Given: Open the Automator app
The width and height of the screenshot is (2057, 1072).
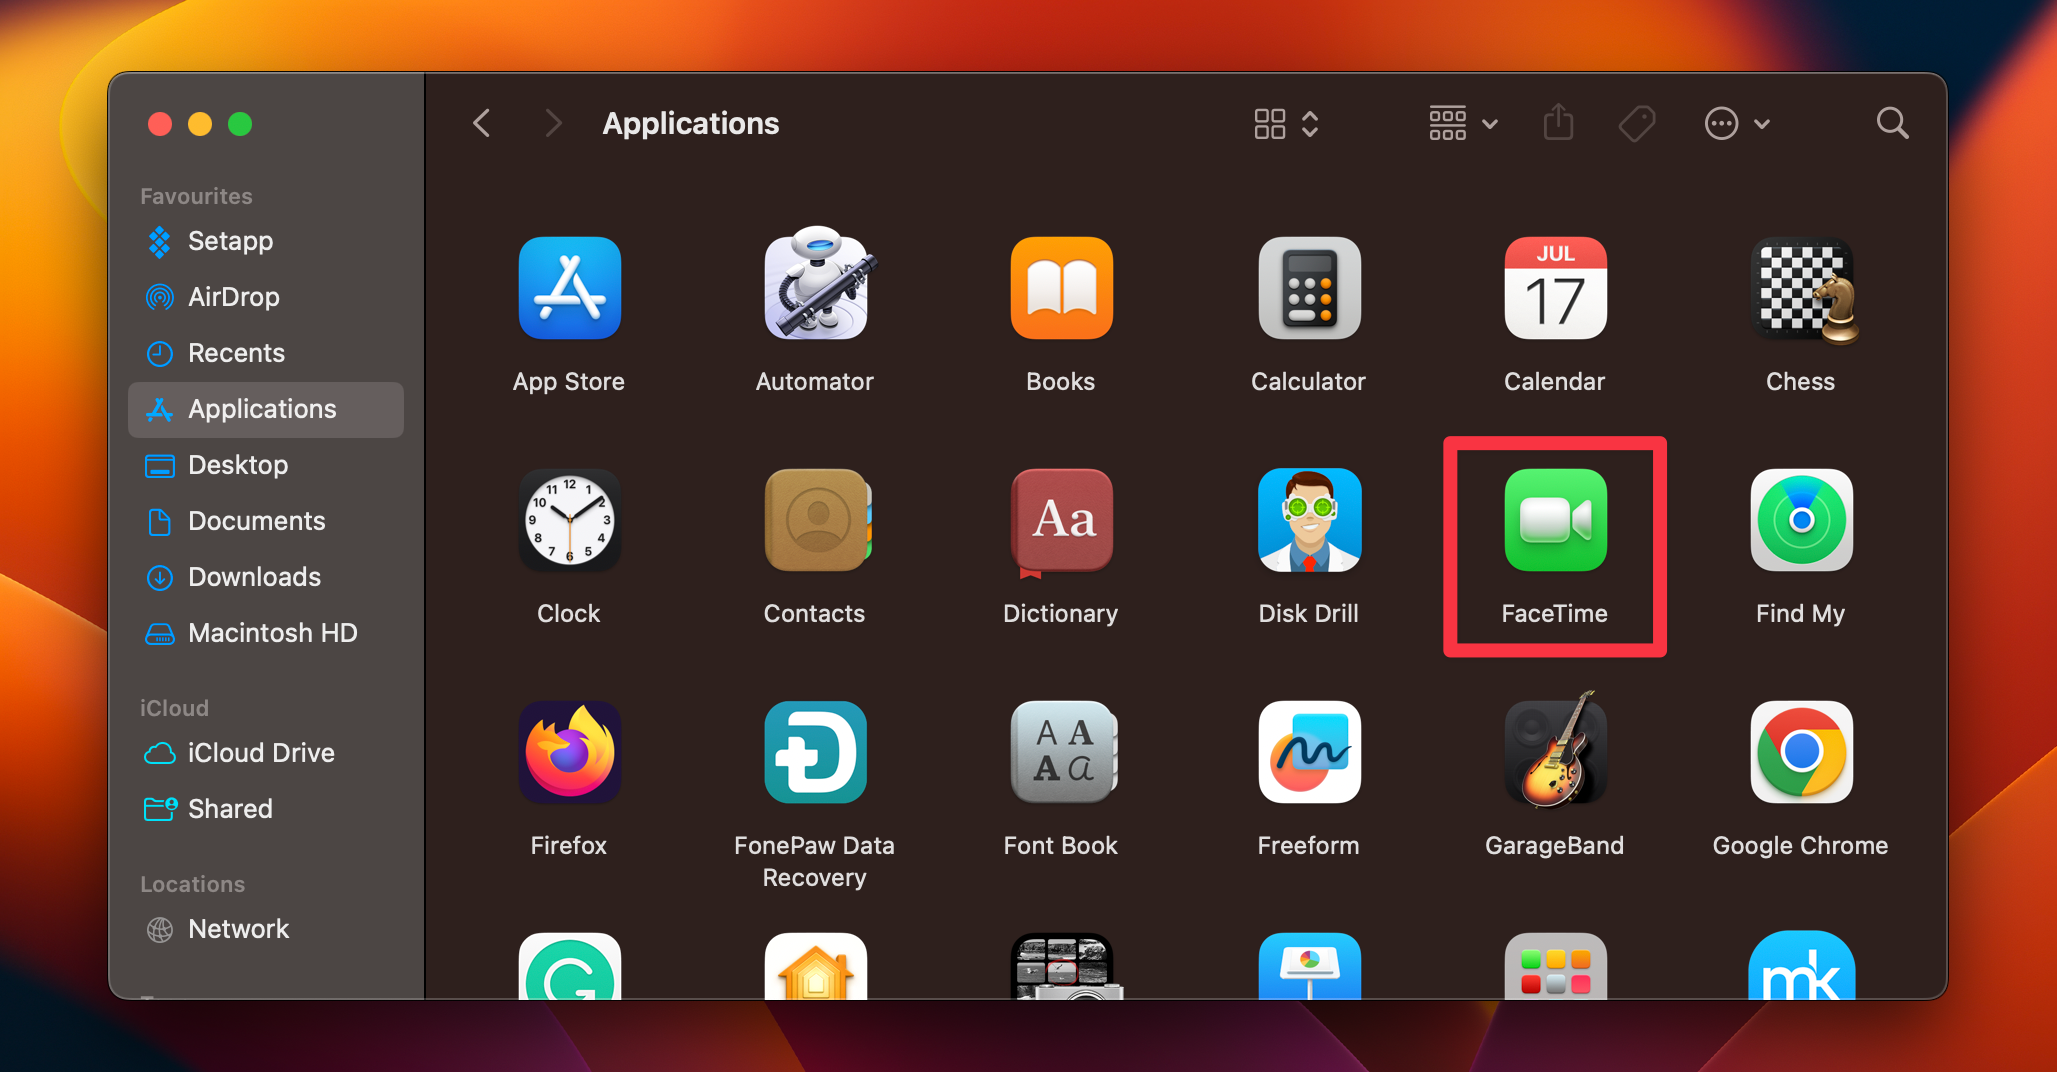Looking at the screenshot, I should pyautogui.click(x=815, y=289).
